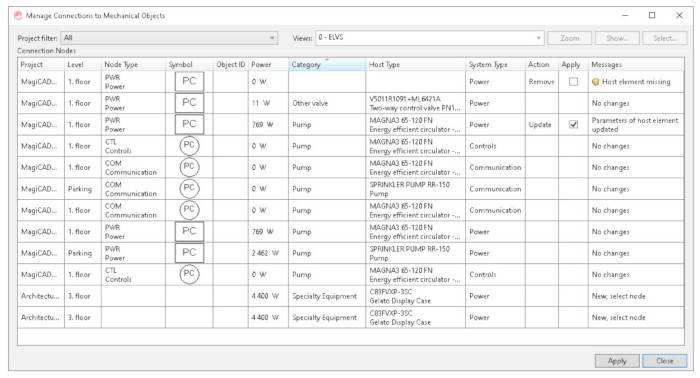Click 'Parameters of host element updated' message
This screenshot has height=378, width=700.
click(635, 125)
